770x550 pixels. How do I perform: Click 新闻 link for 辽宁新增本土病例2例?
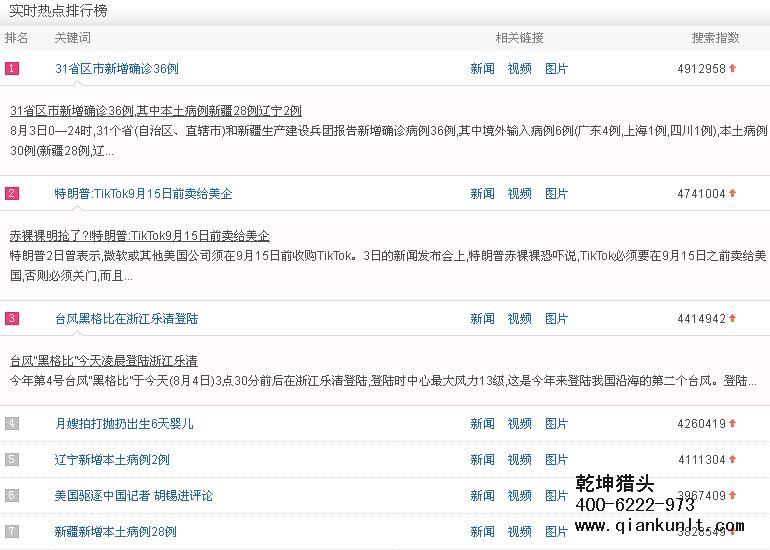pos(482,460)
